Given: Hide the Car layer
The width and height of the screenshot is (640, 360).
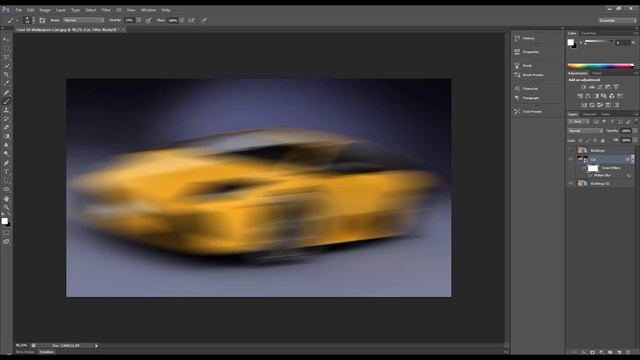Looking at the screenshot, I should (x=571, y=160).
